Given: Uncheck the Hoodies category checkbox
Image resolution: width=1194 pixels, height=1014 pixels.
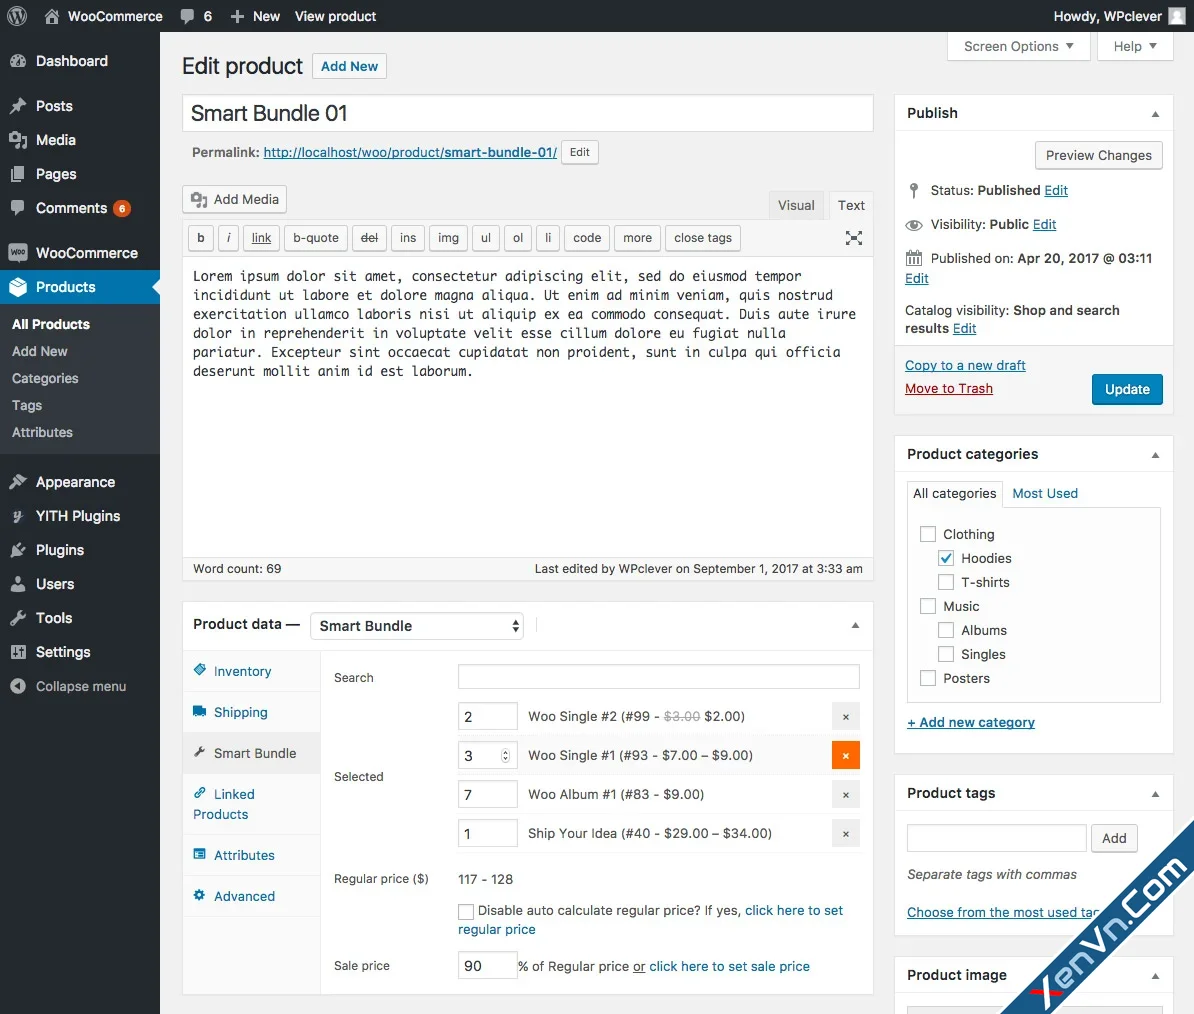Looking at the screenshot, I should [x=945, y=558].
